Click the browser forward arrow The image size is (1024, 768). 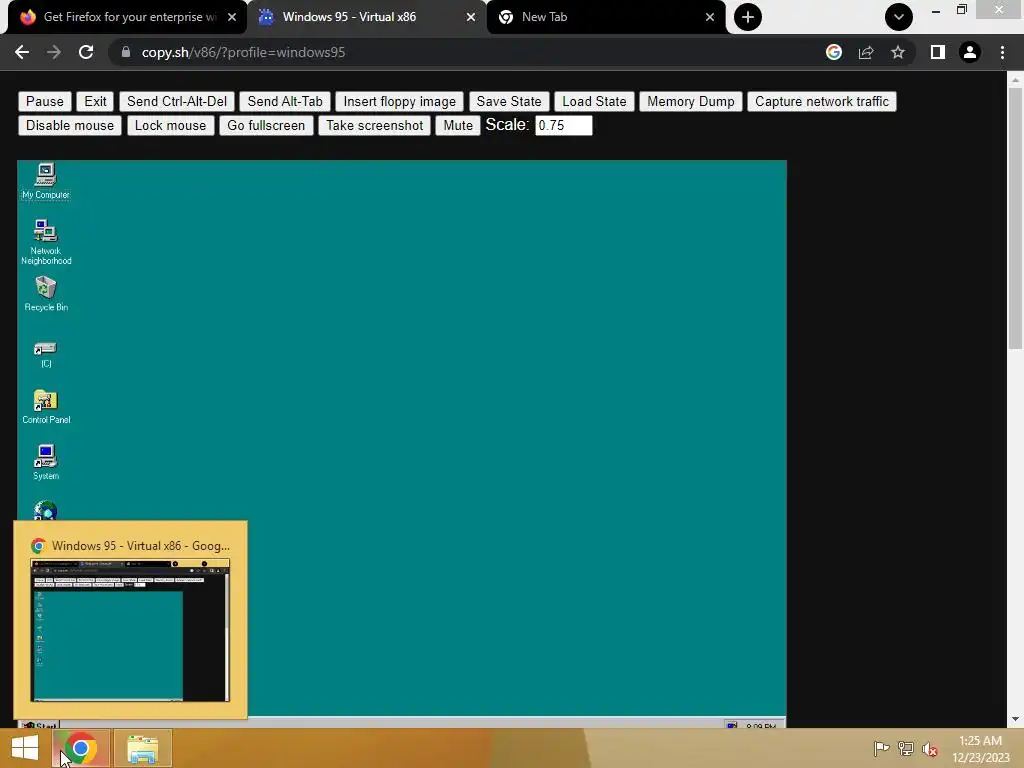(x=54, y=52)
